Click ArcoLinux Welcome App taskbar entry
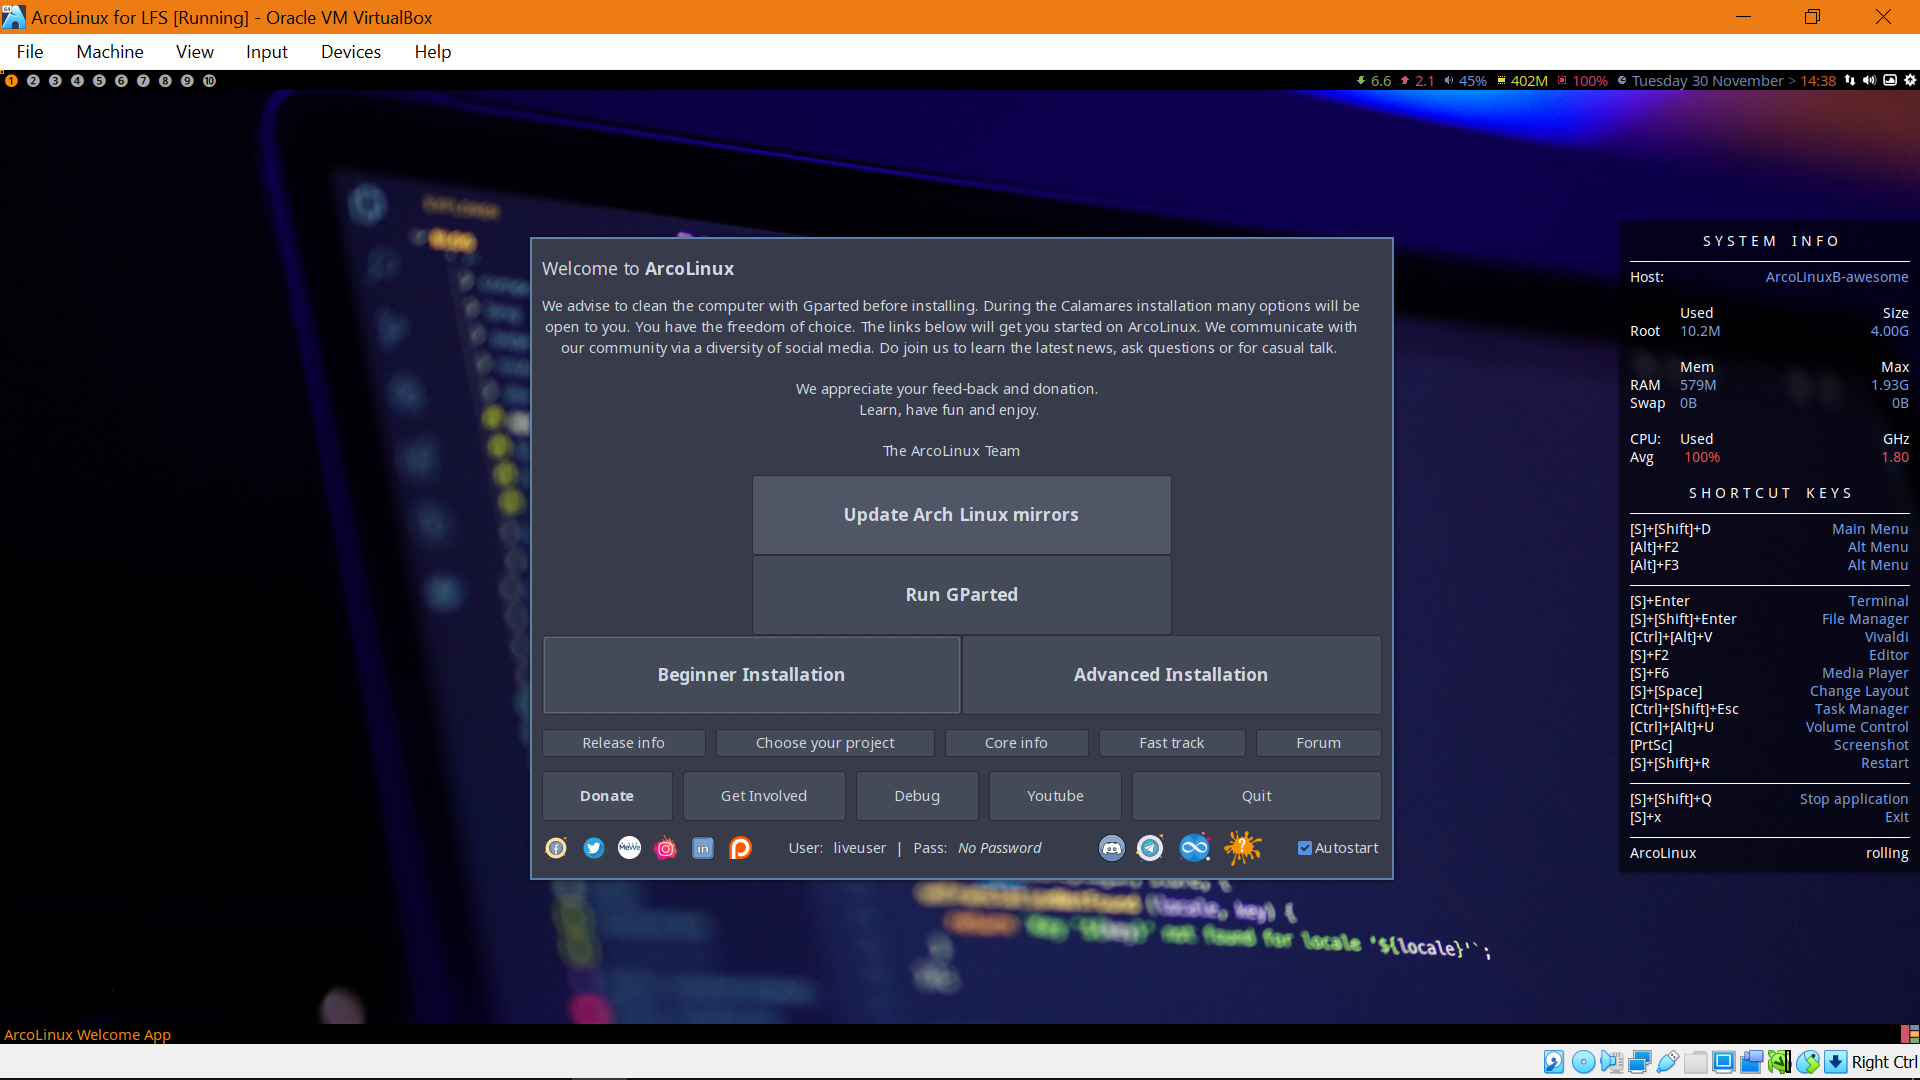Screen dimensions: 1920x1080 87,1035
